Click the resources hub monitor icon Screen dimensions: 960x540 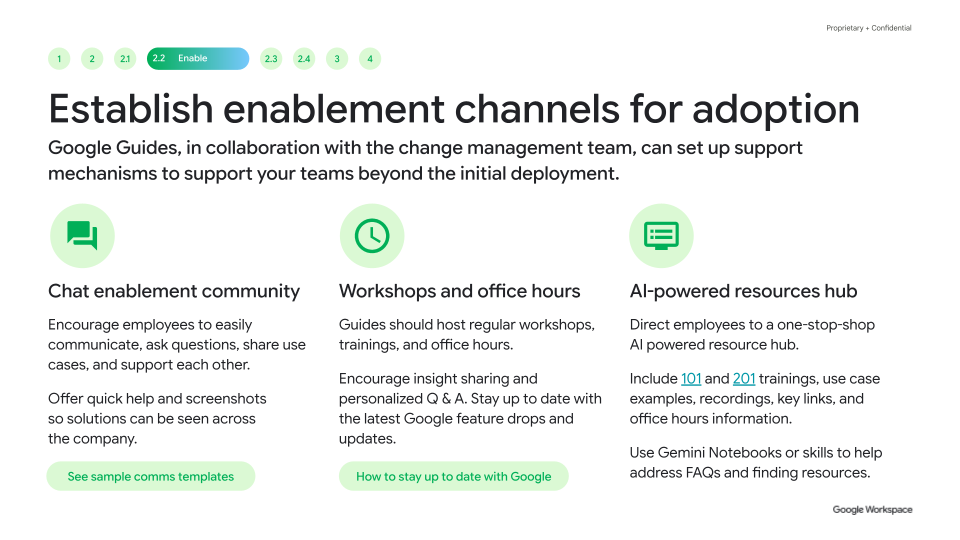[x=661, y=236]
